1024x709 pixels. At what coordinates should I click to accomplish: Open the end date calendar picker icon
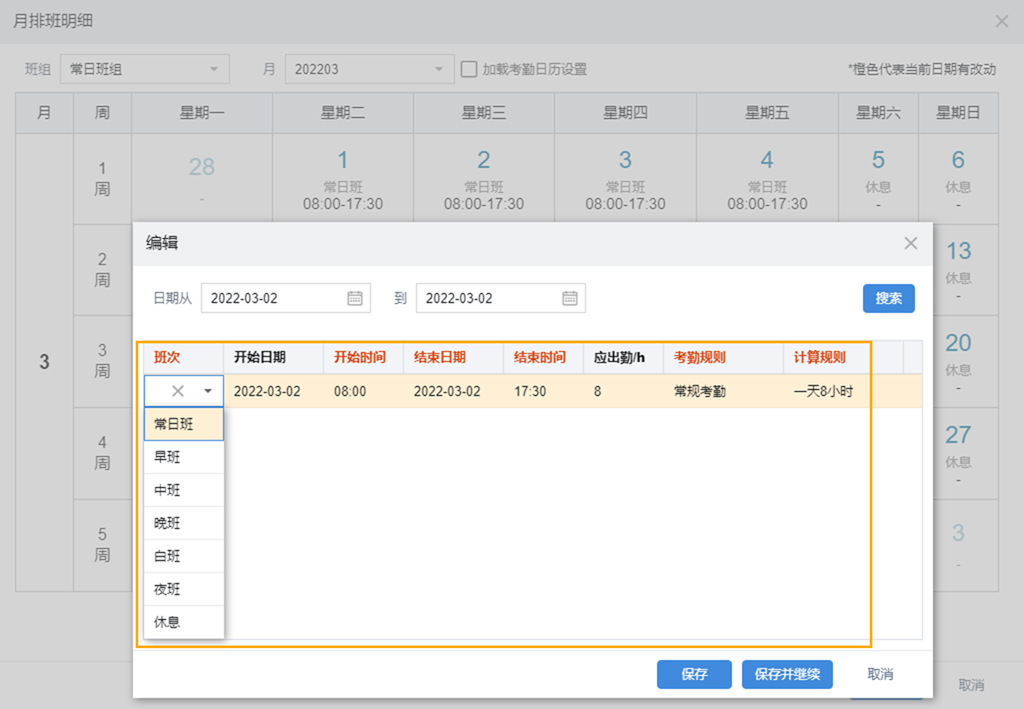569,298
